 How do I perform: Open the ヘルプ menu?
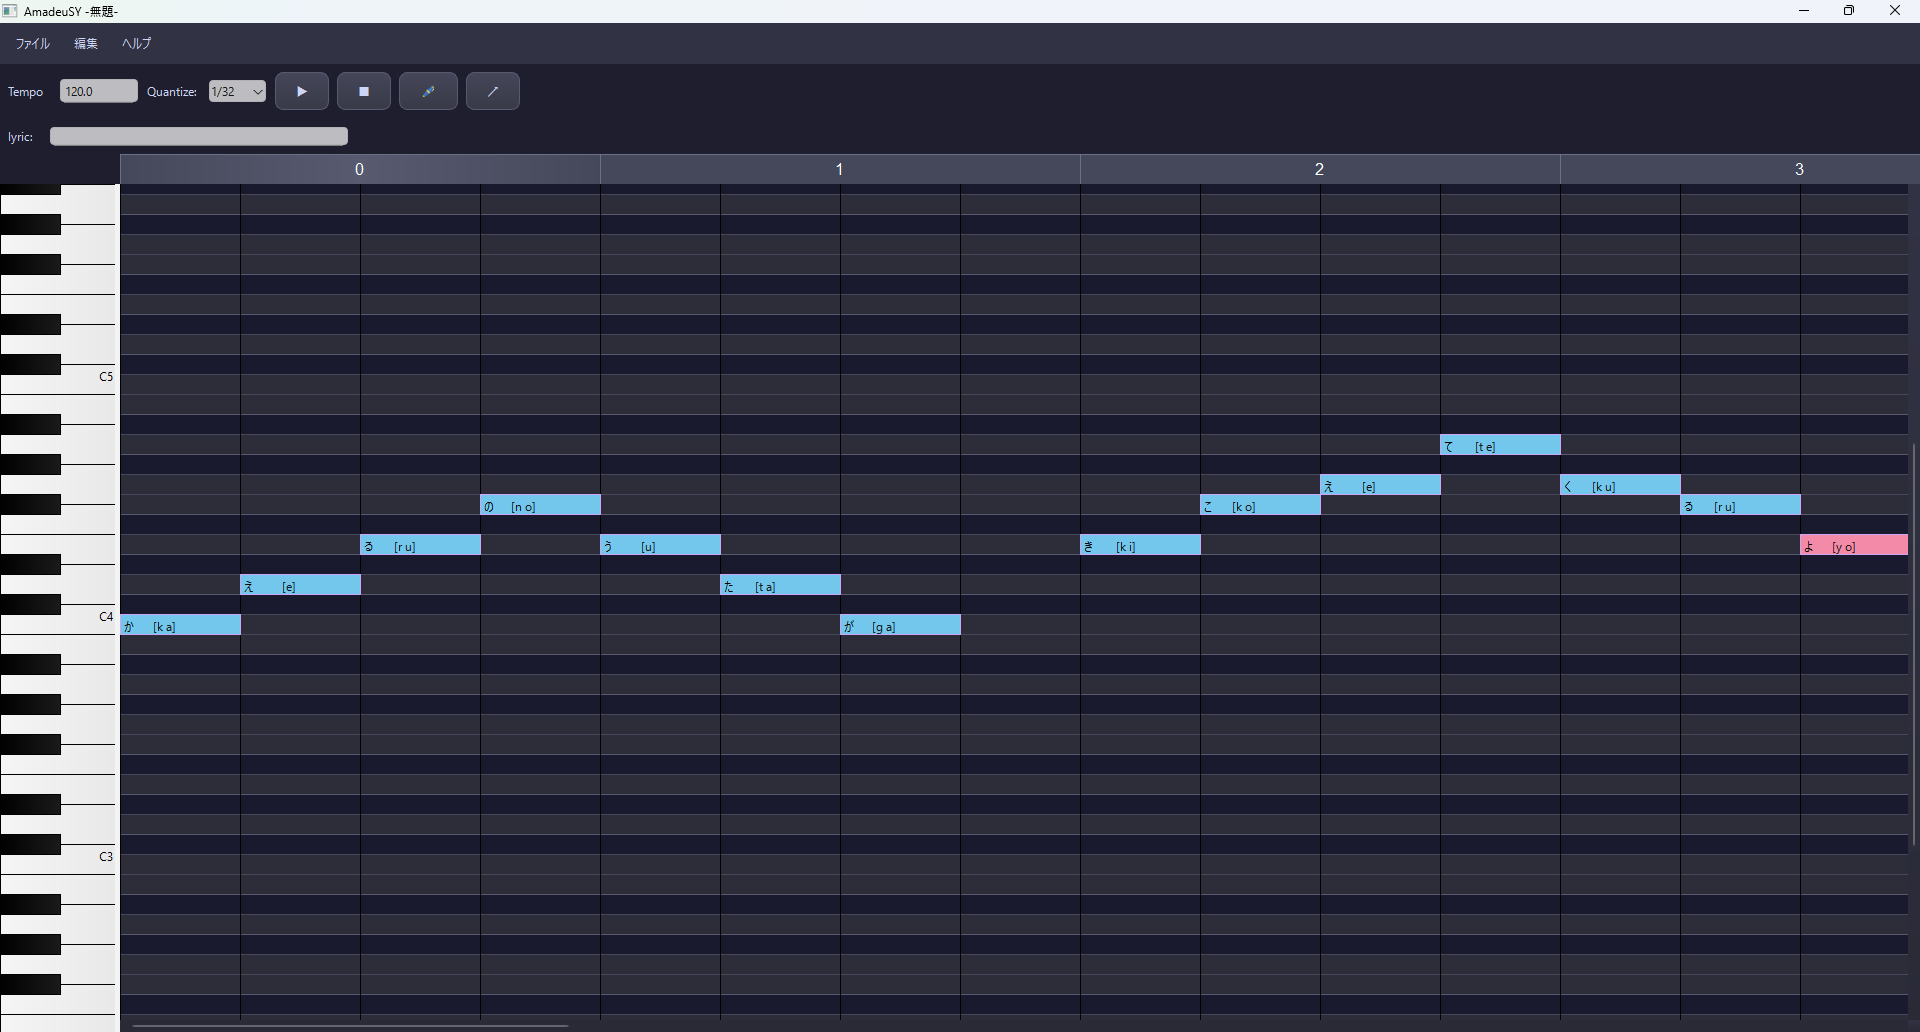tap(135, 43)
